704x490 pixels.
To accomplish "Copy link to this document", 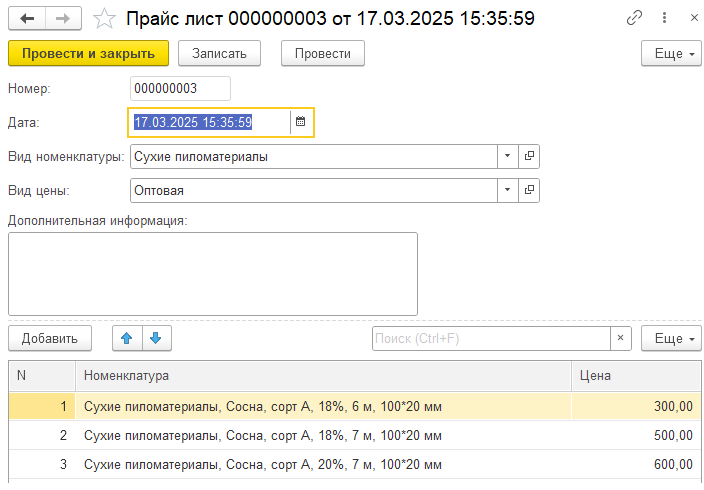I will click(x=634, y=18).
